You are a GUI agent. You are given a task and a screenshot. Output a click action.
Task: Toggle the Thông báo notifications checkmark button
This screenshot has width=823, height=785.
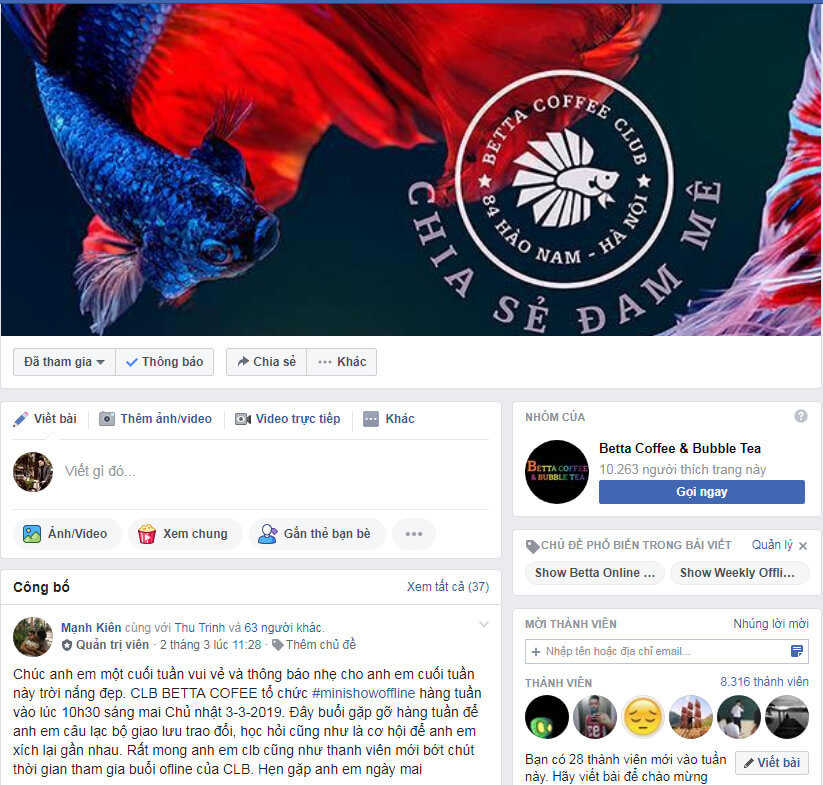point(165,362)
